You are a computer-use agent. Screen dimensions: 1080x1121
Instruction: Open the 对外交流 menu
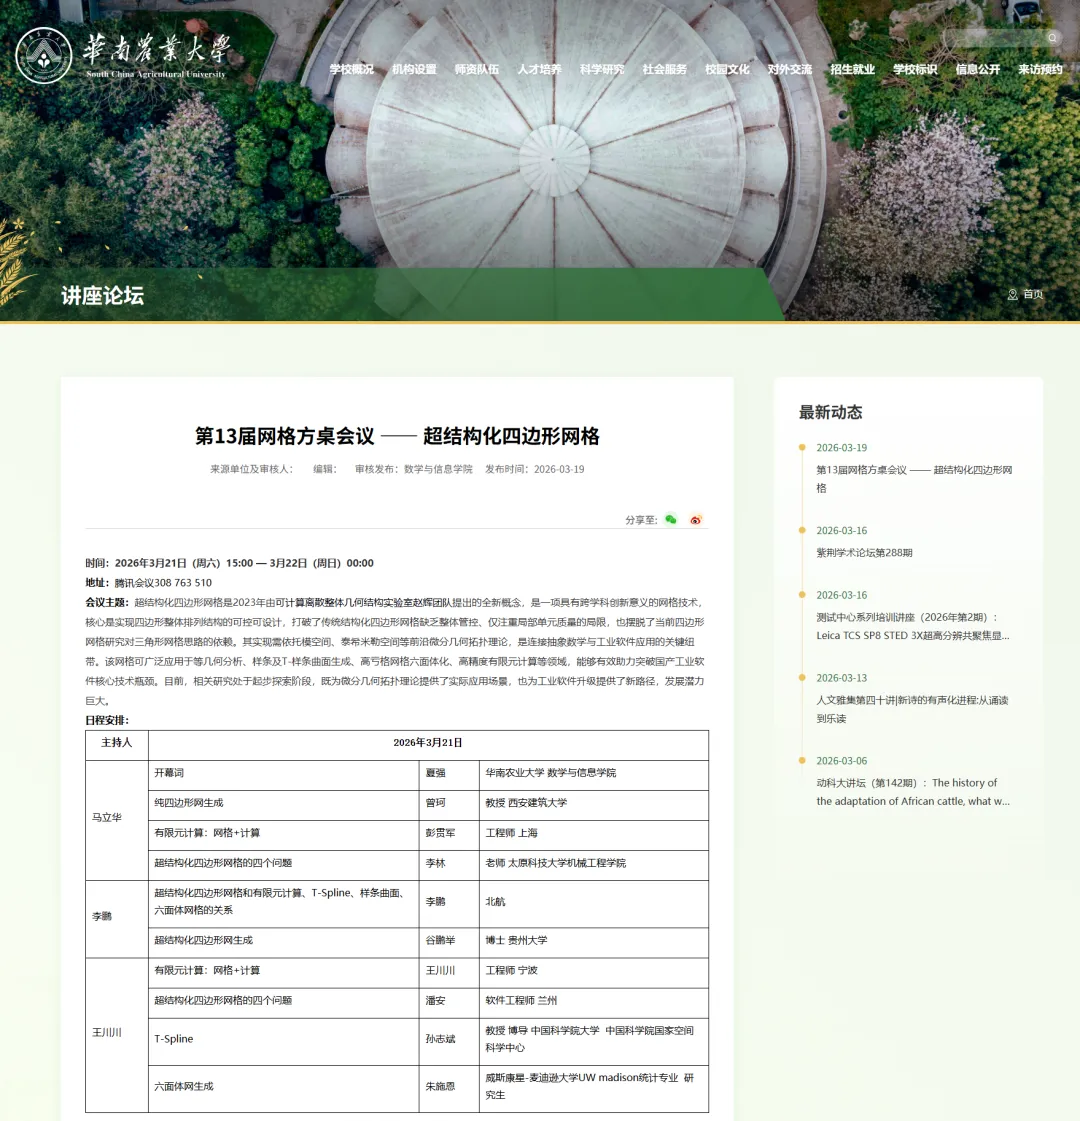point(790,69)
